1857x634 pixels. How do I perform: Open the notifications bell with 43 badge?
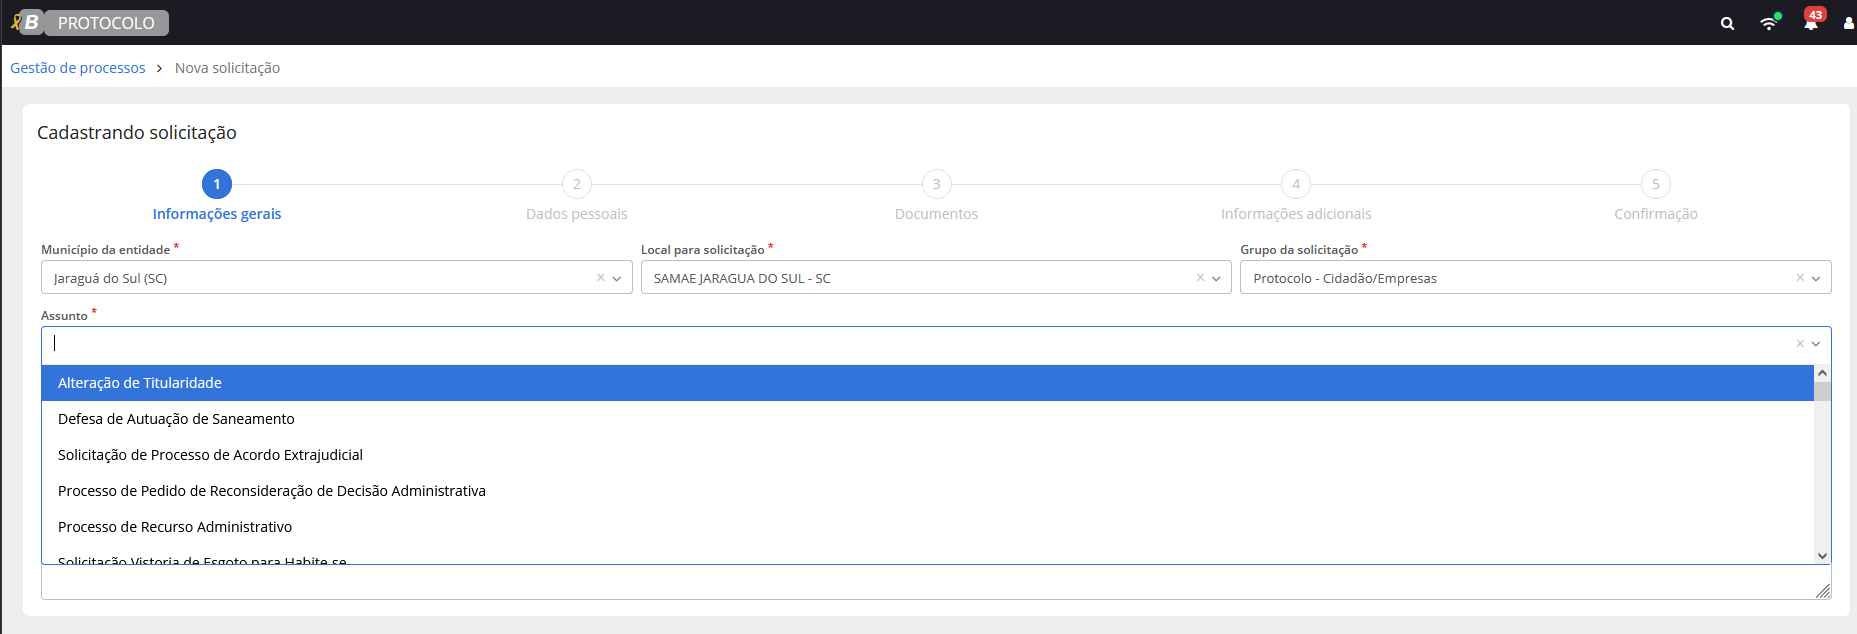click(x=1811, y=22)
